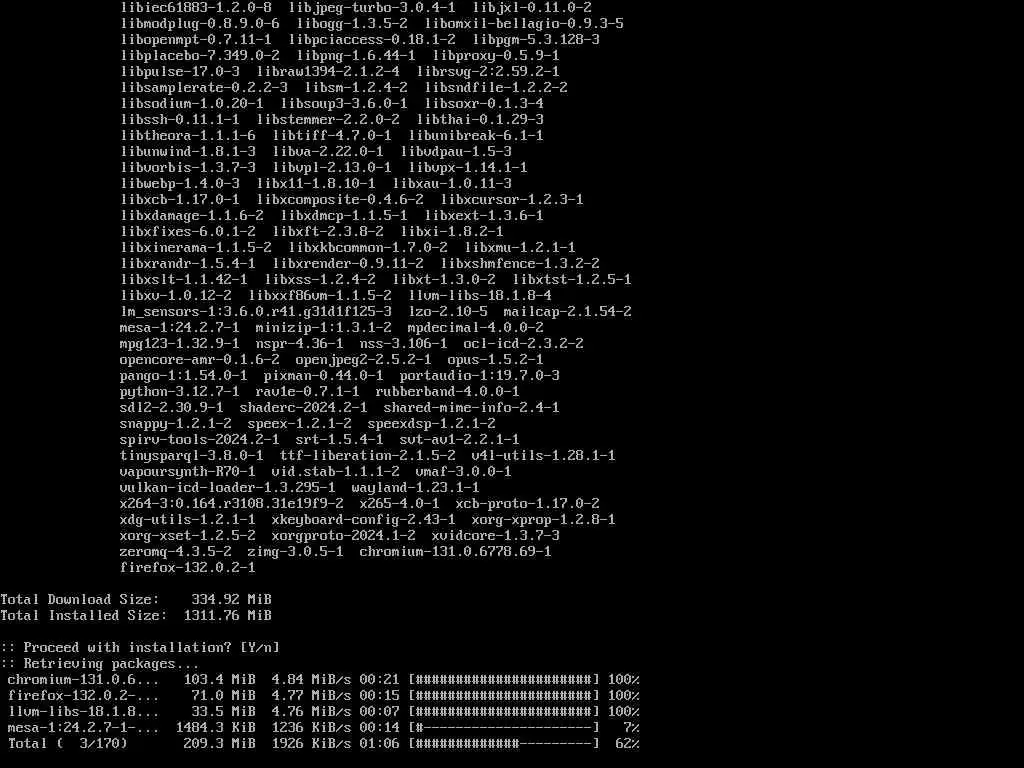Click the ttf-liberation-2.1.5-2 package name
This screenshot has height=768, width=1024.
(368, 456)
